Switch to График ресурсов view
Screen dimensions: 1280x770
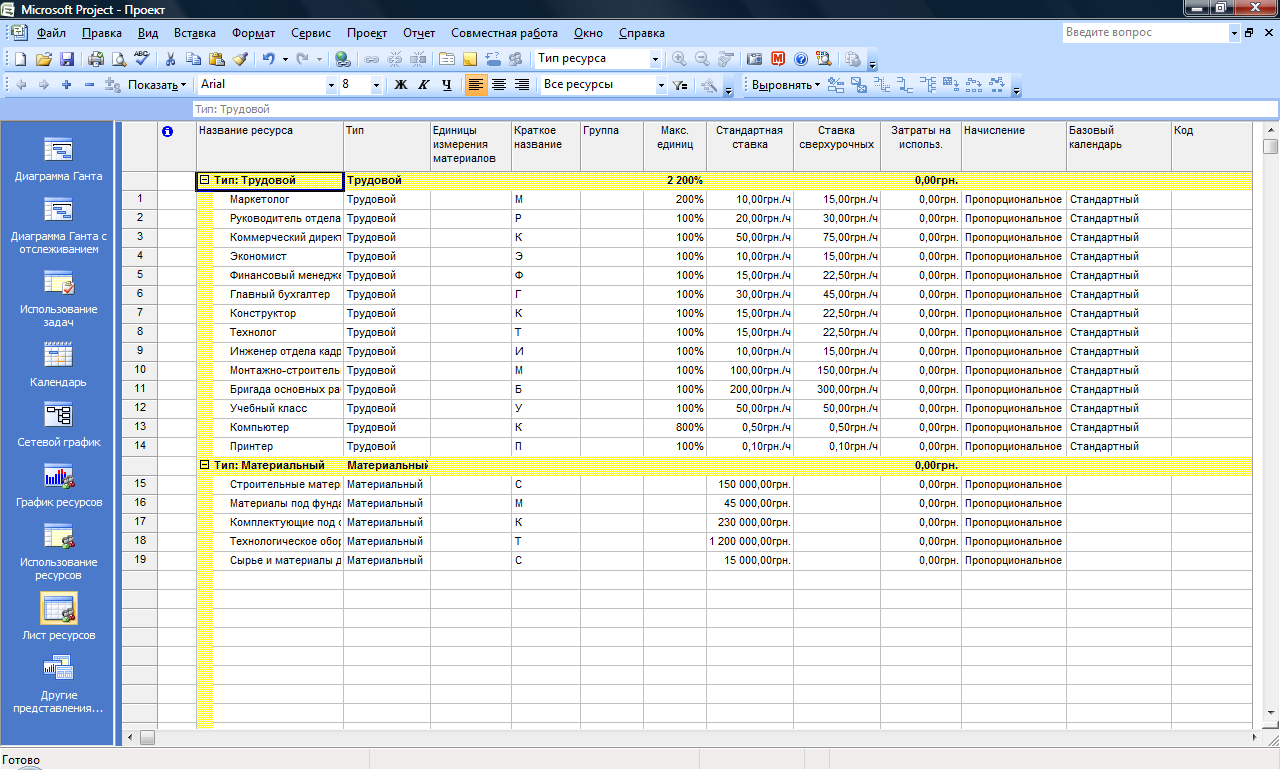click(58, 485)
